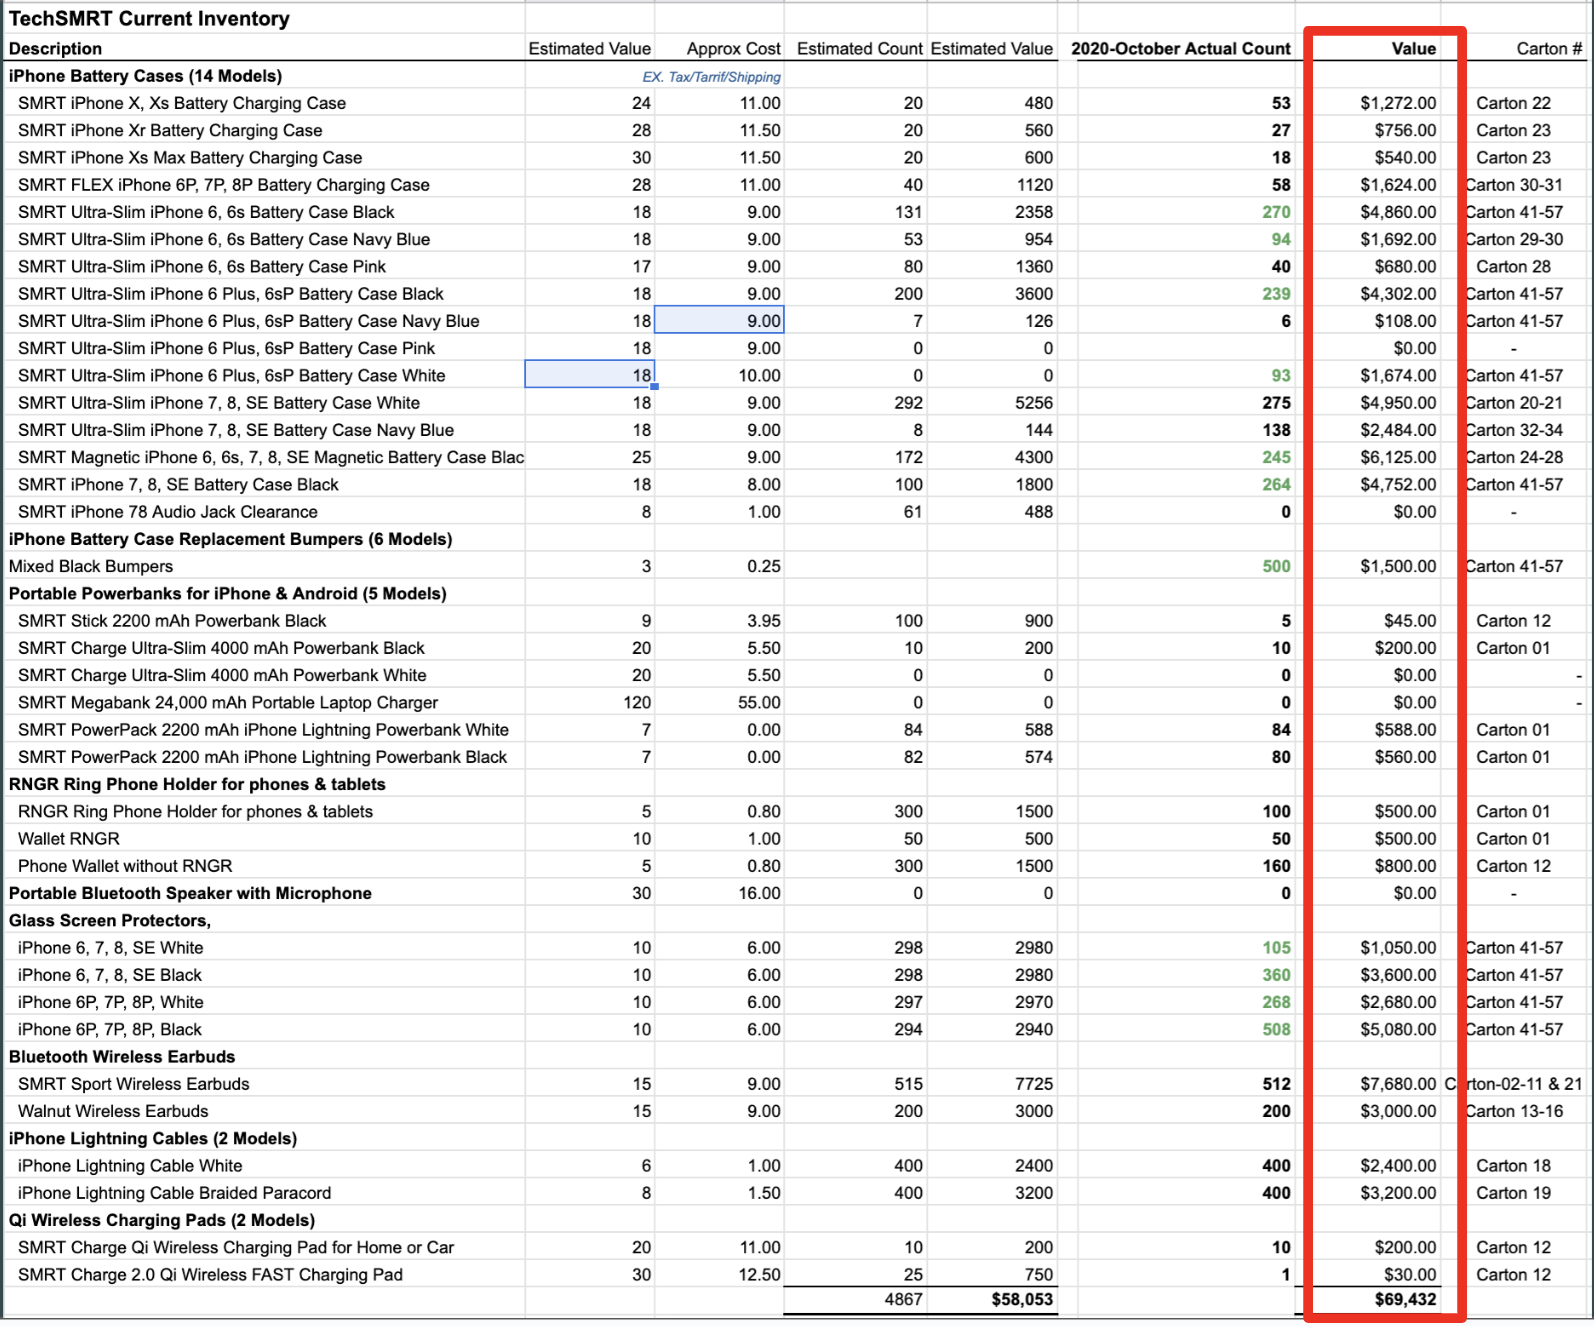Select the $560.00 value cell
This screenshot has height=1326, width=1594.
click(1405, 757)
